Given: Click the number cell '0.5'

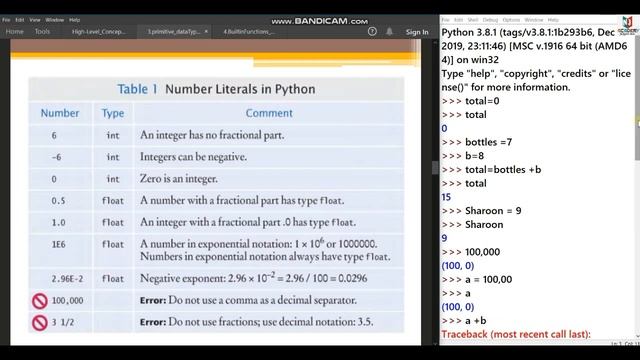Looking at the screenshot, I should 58,201.
